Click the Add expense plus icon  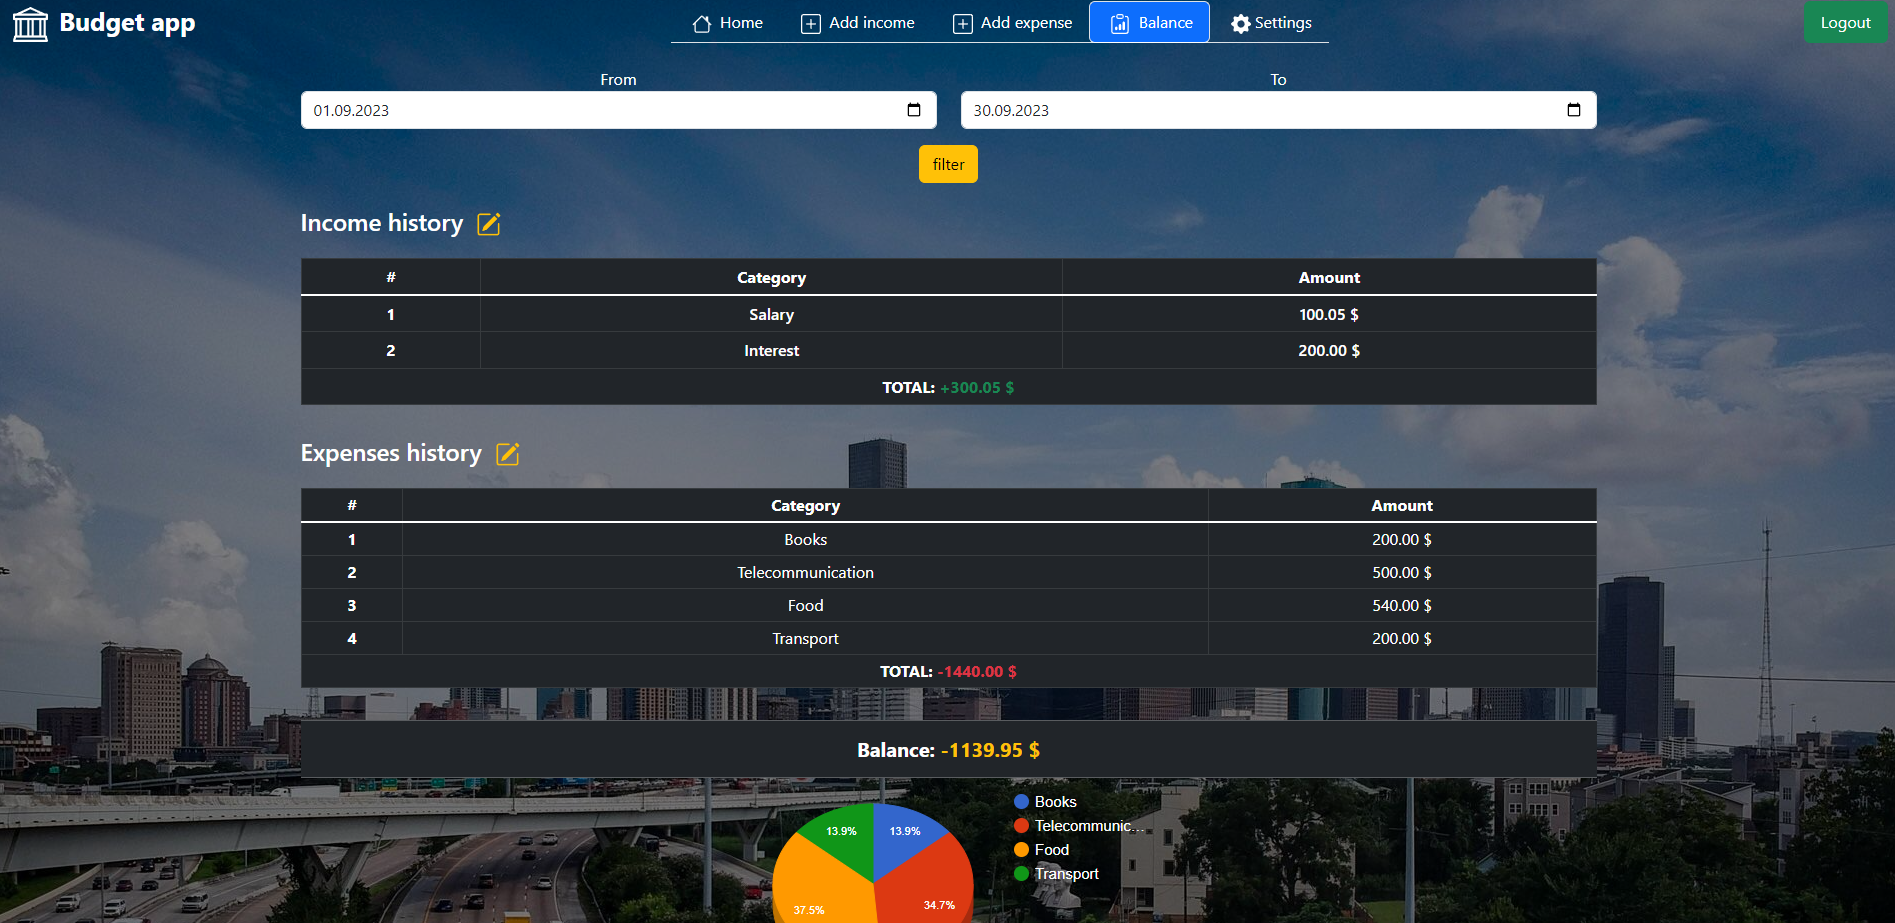pos(963,24)
